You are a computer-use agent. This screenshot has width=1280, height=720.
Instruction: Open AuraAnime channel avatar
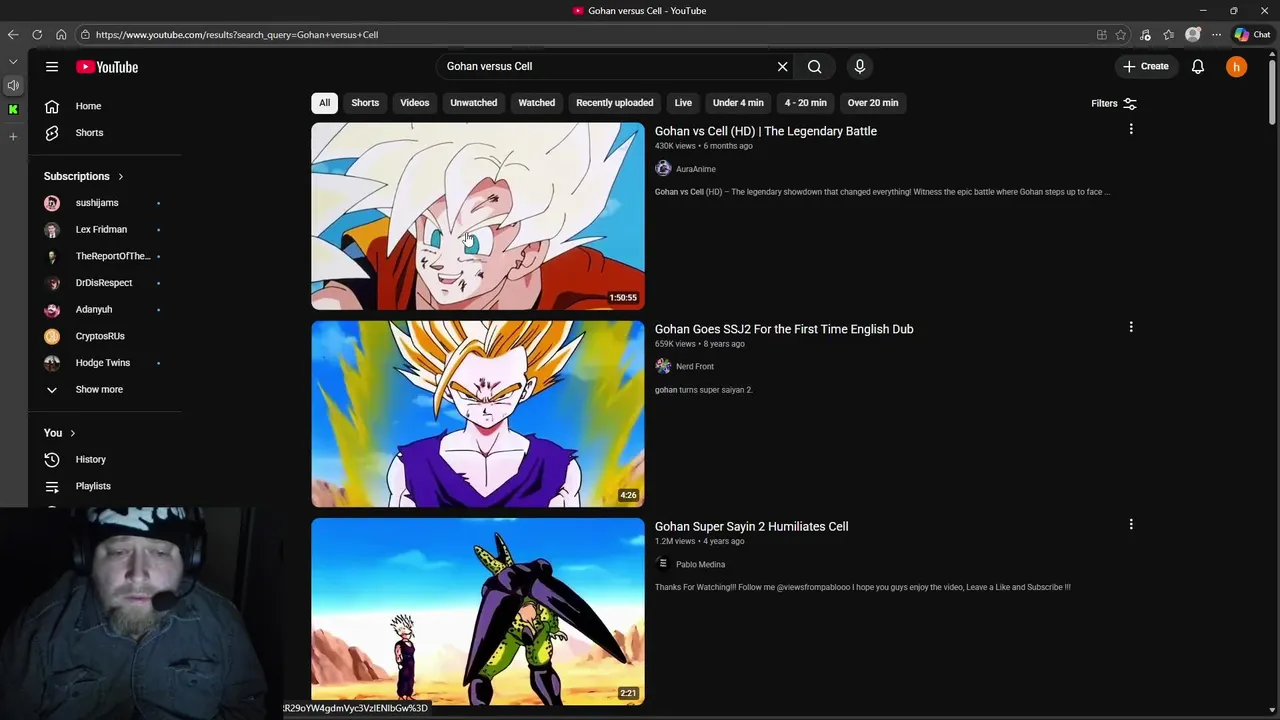click(663, 169)
